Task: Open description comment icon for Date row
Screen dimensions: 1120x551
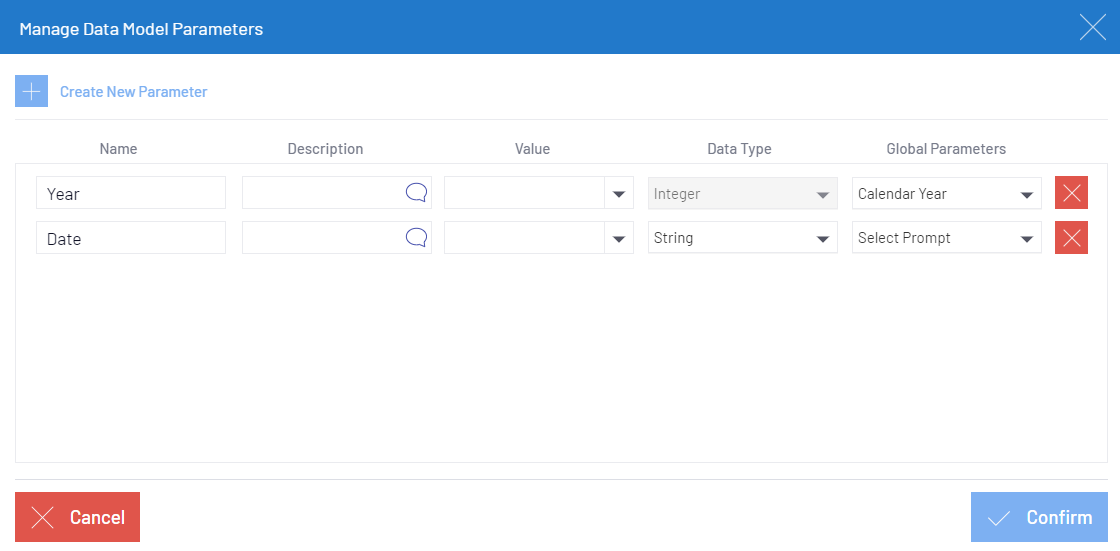Action: tap(416, 238)
